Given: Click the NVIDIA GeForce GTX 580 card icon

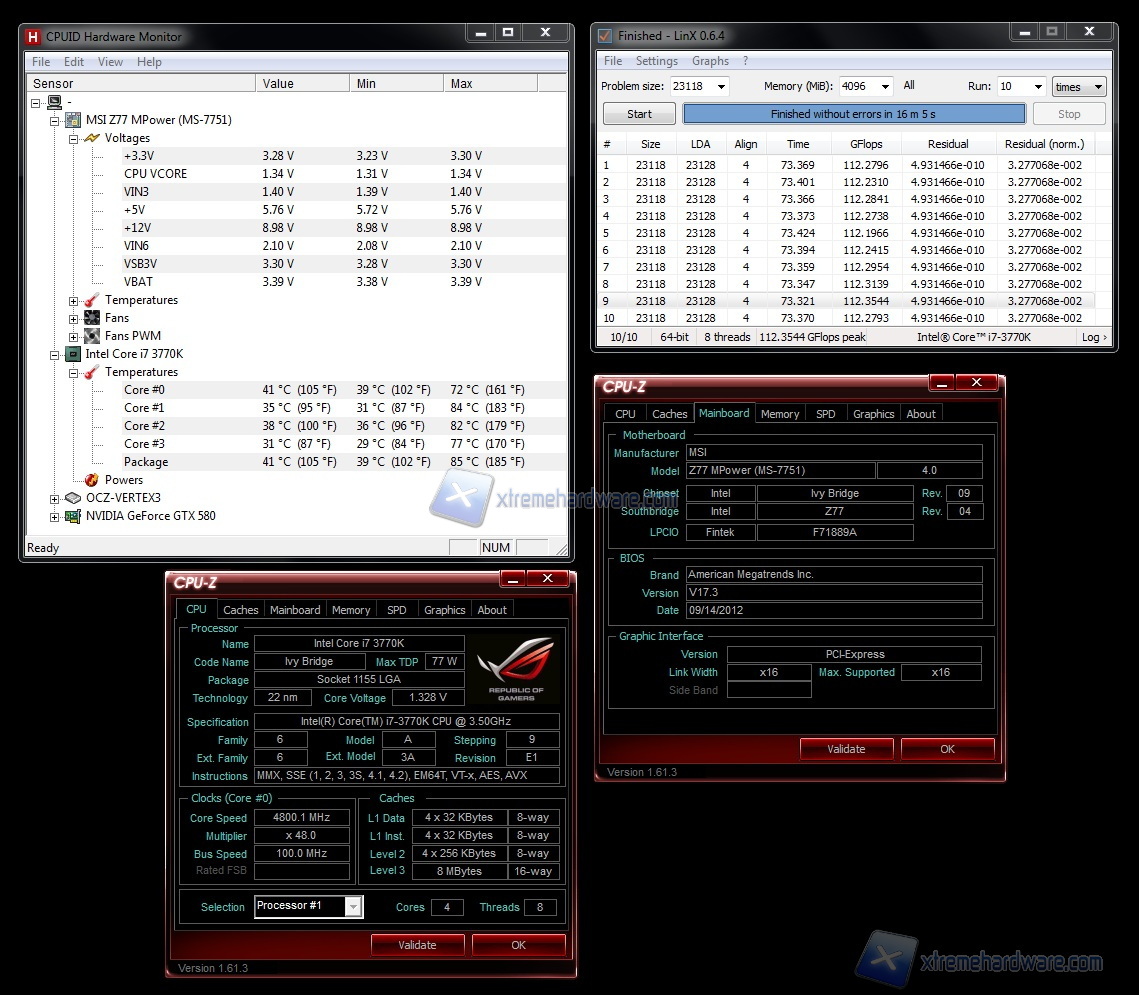Looking at the screenshot, I should pos(73,516).
